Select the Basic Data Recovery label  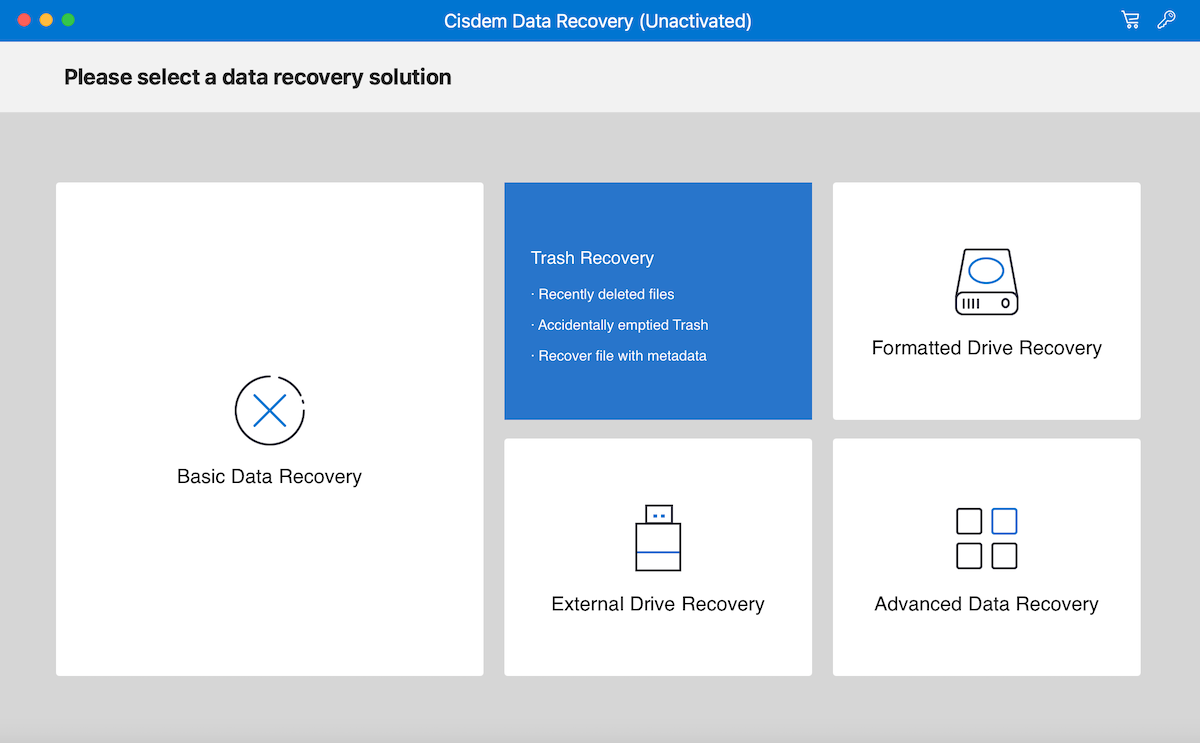click(269, 476)
